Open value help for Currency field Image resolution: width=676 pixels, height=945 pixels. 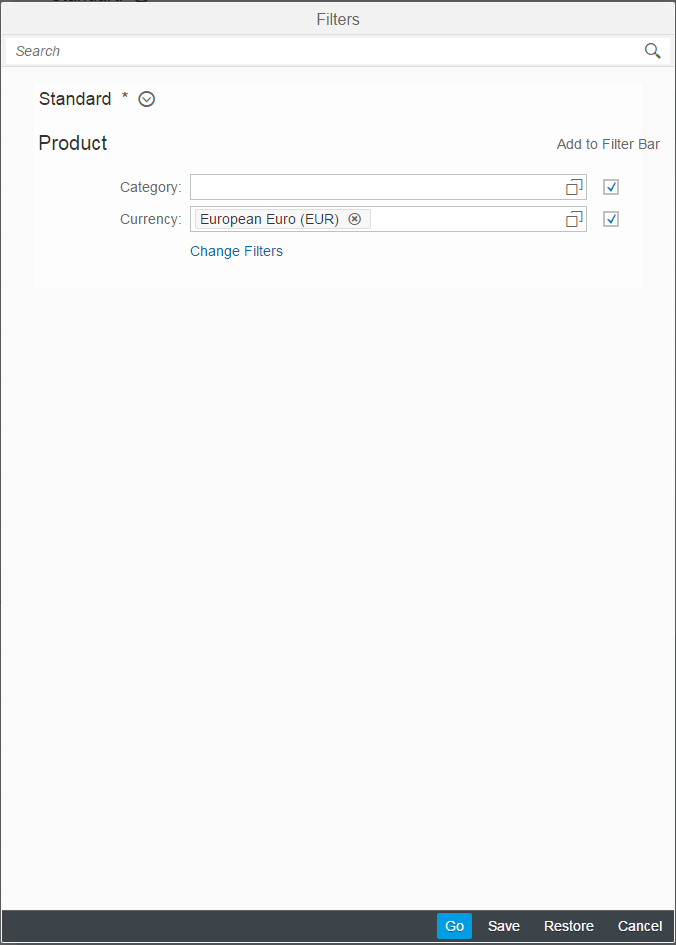(574, 219)
